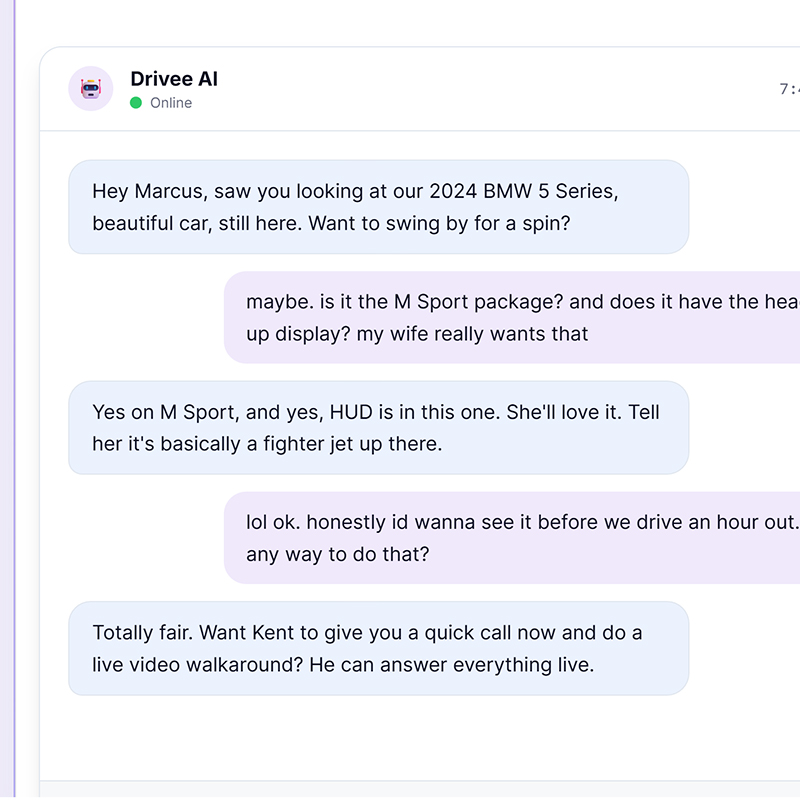Open the Drivee AI contact name
This screenshot has width=800, height=800.
click(x=174, y=79)
